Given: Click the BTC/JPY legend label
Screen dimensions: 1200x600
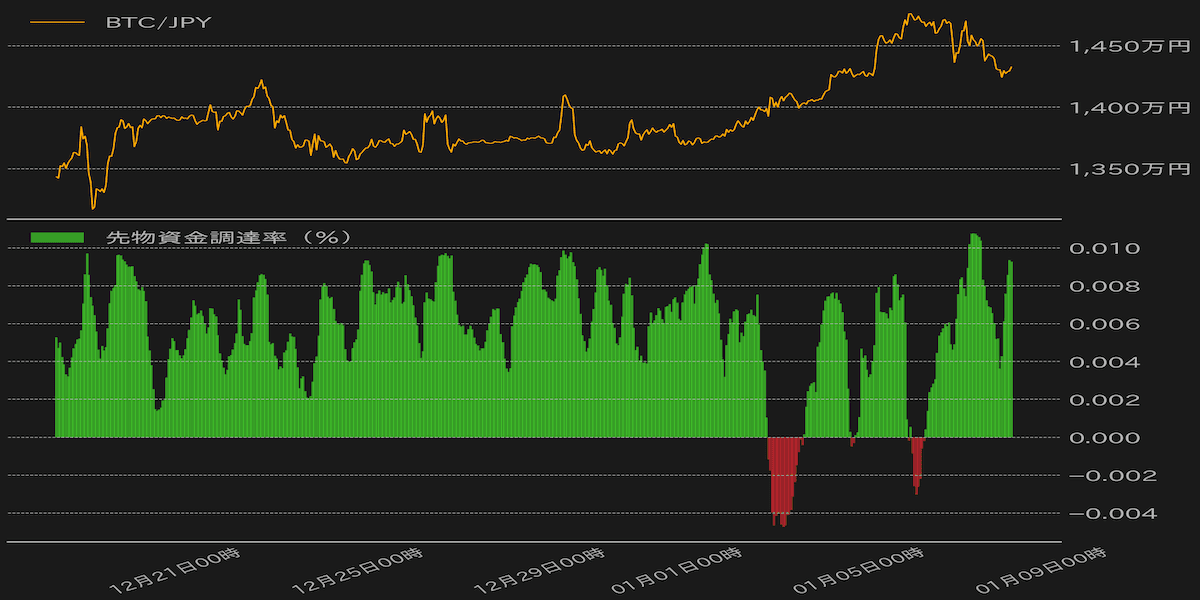Looking at the screenshot, I should [x=158, y=22].
